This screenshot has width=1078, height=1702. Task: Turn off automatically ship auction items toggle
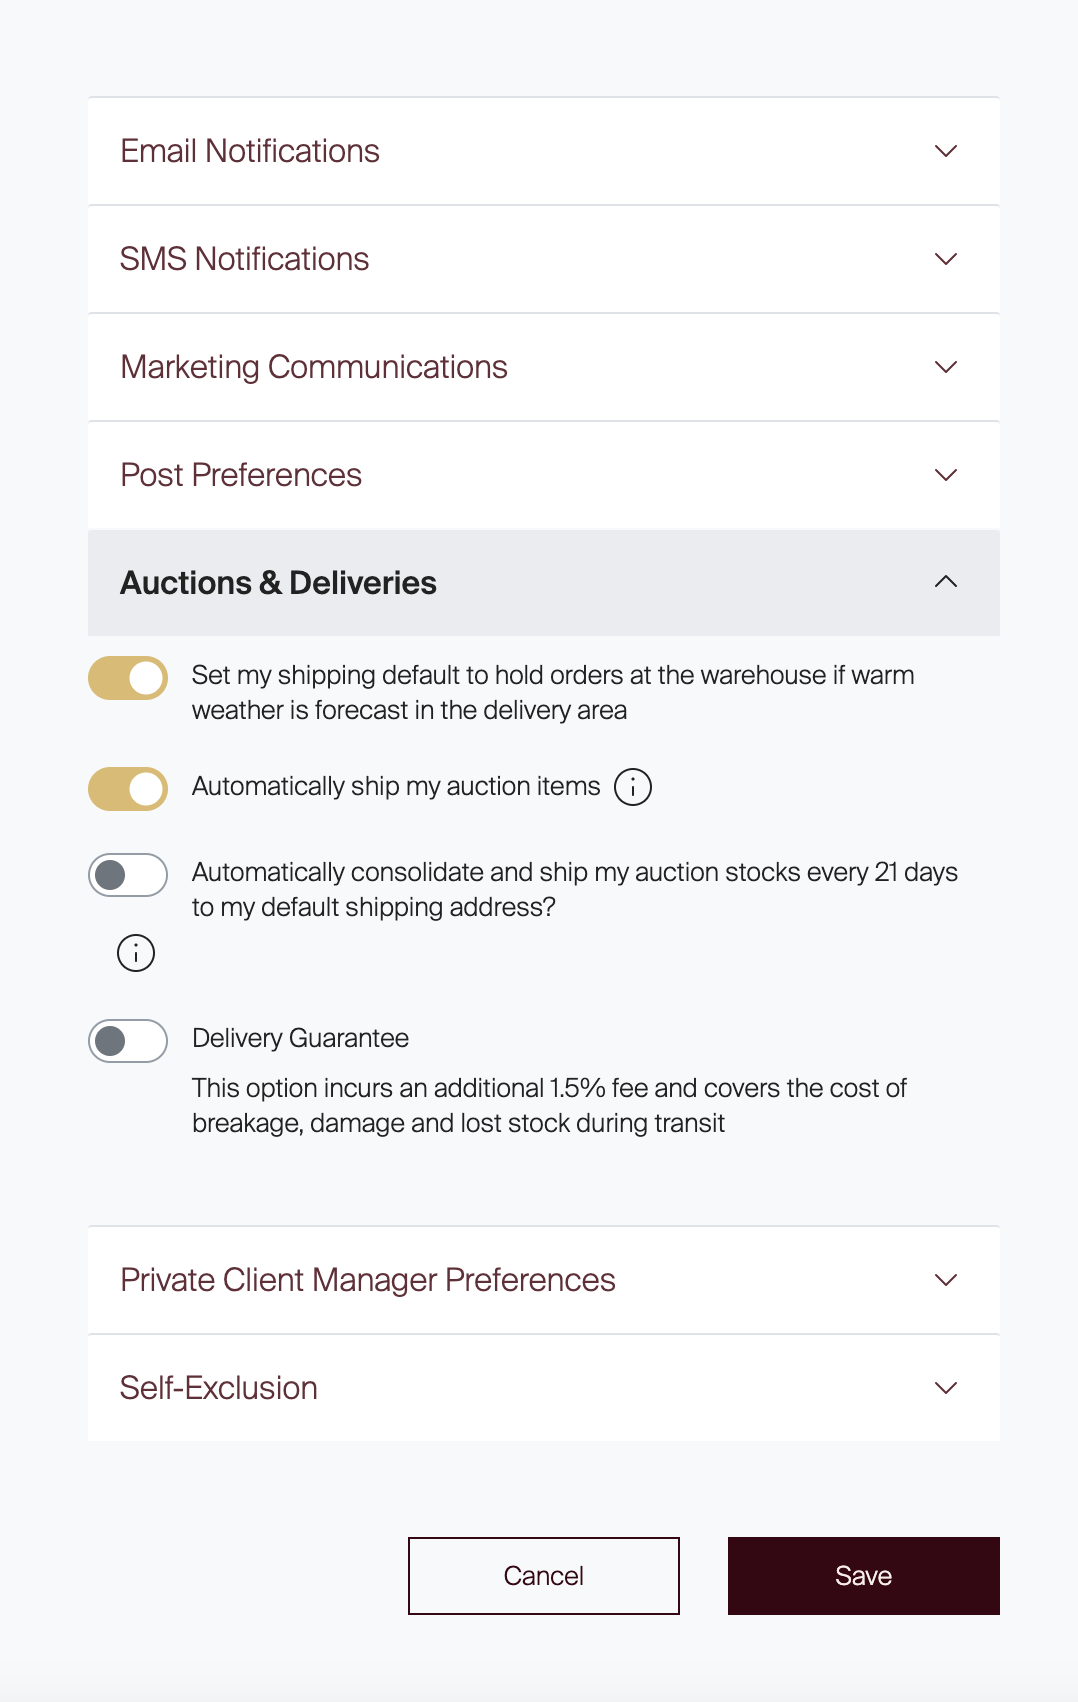coord(128,789)
